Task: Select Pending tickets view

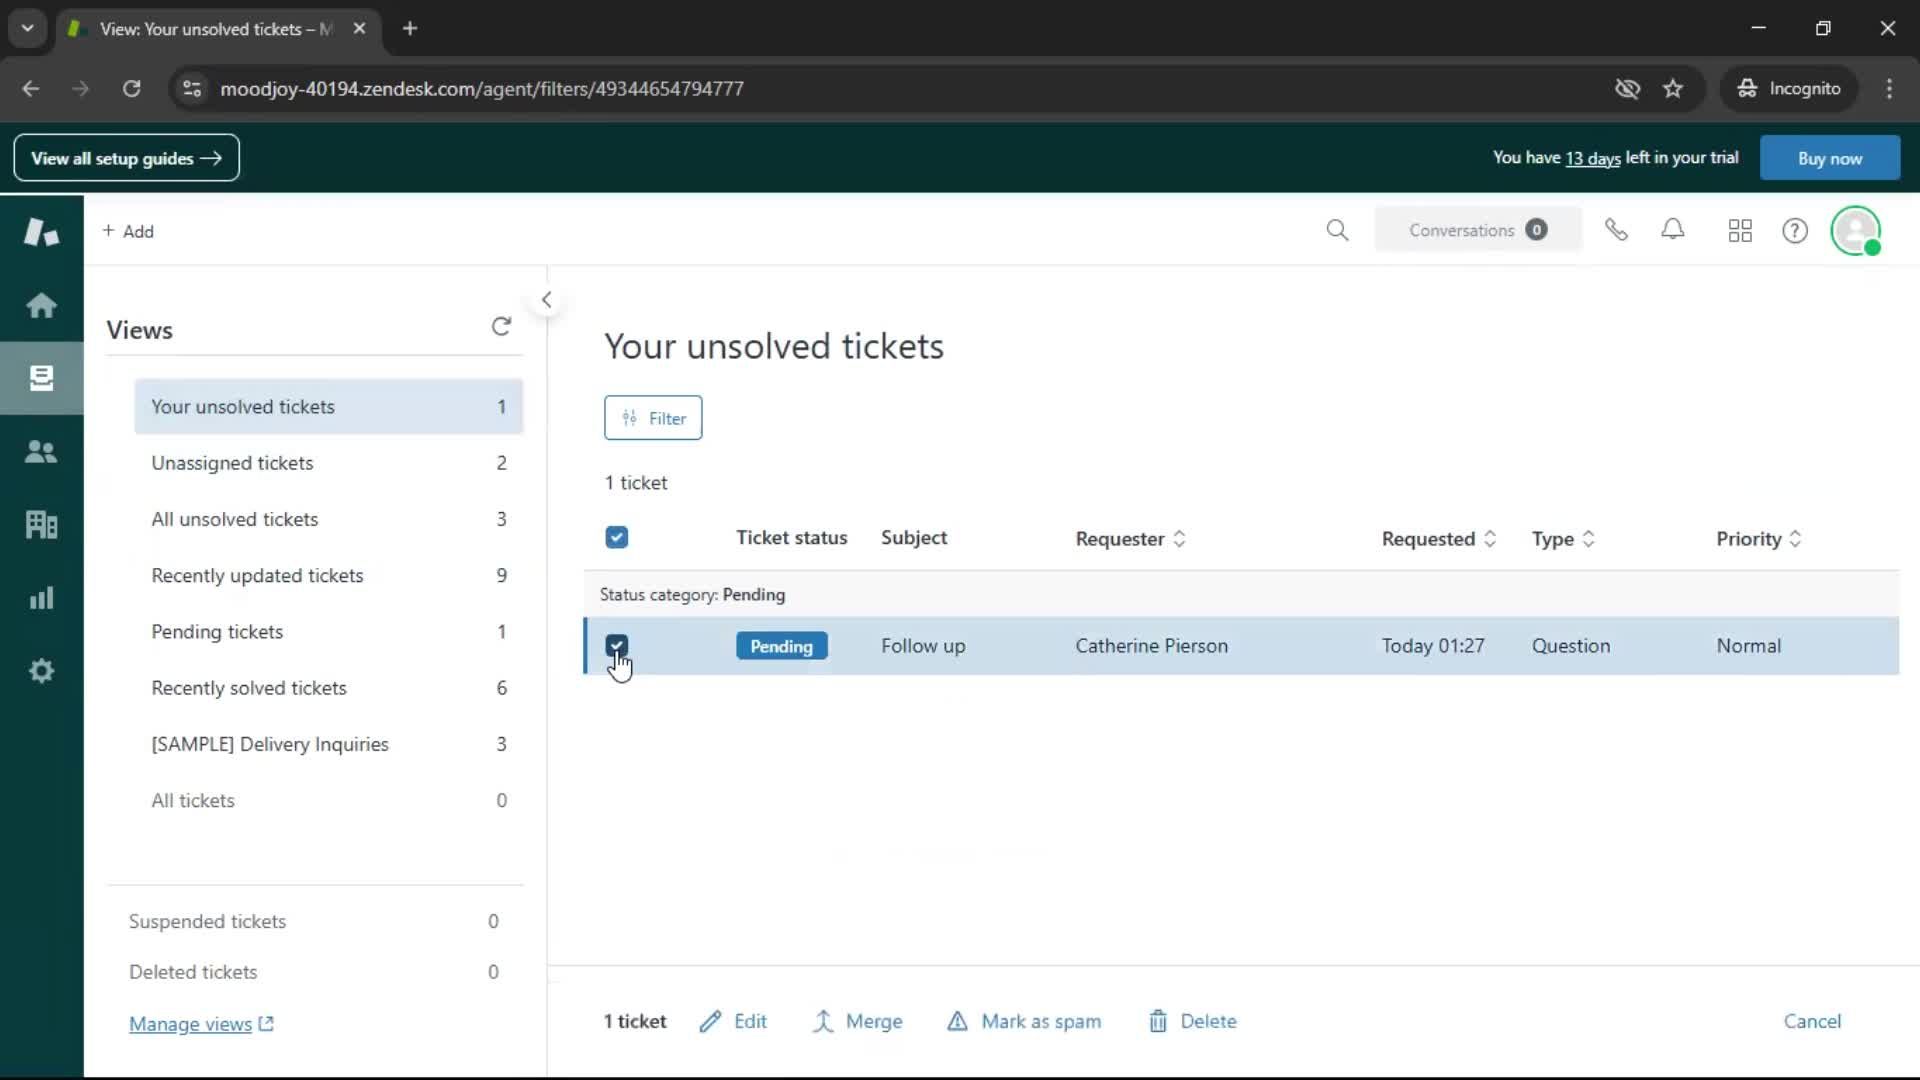Action: (x=328, y=632)
